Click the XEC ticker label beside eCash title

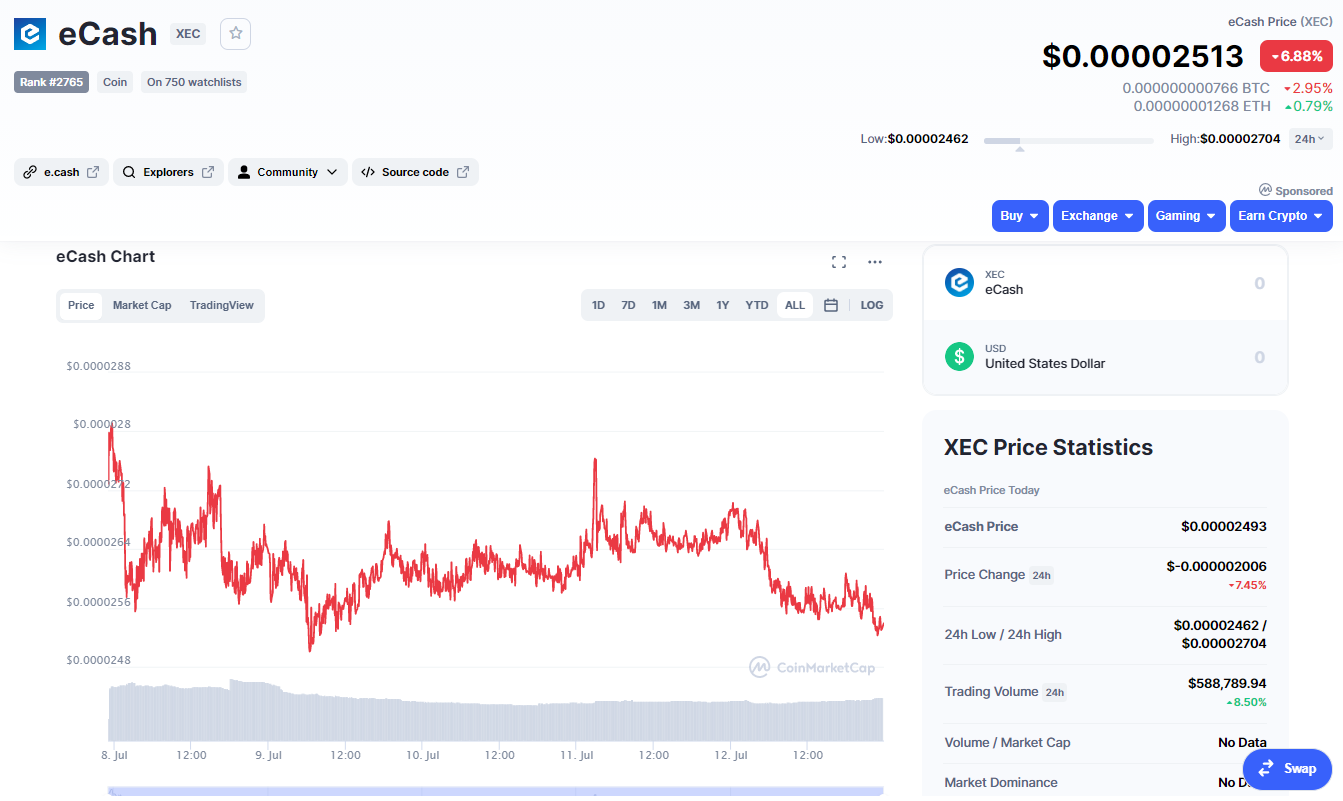[x=188, y=34]
